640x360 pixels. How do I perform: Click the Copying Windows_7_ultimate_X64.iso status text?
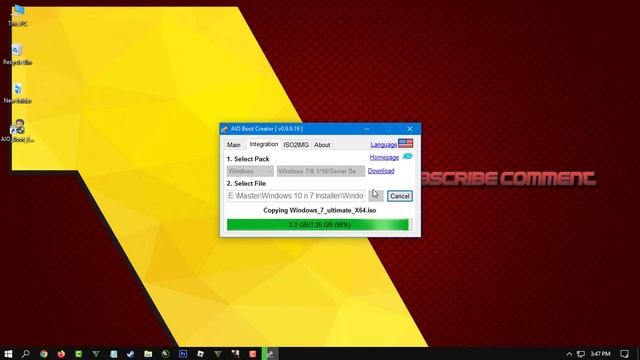point(320,211)
